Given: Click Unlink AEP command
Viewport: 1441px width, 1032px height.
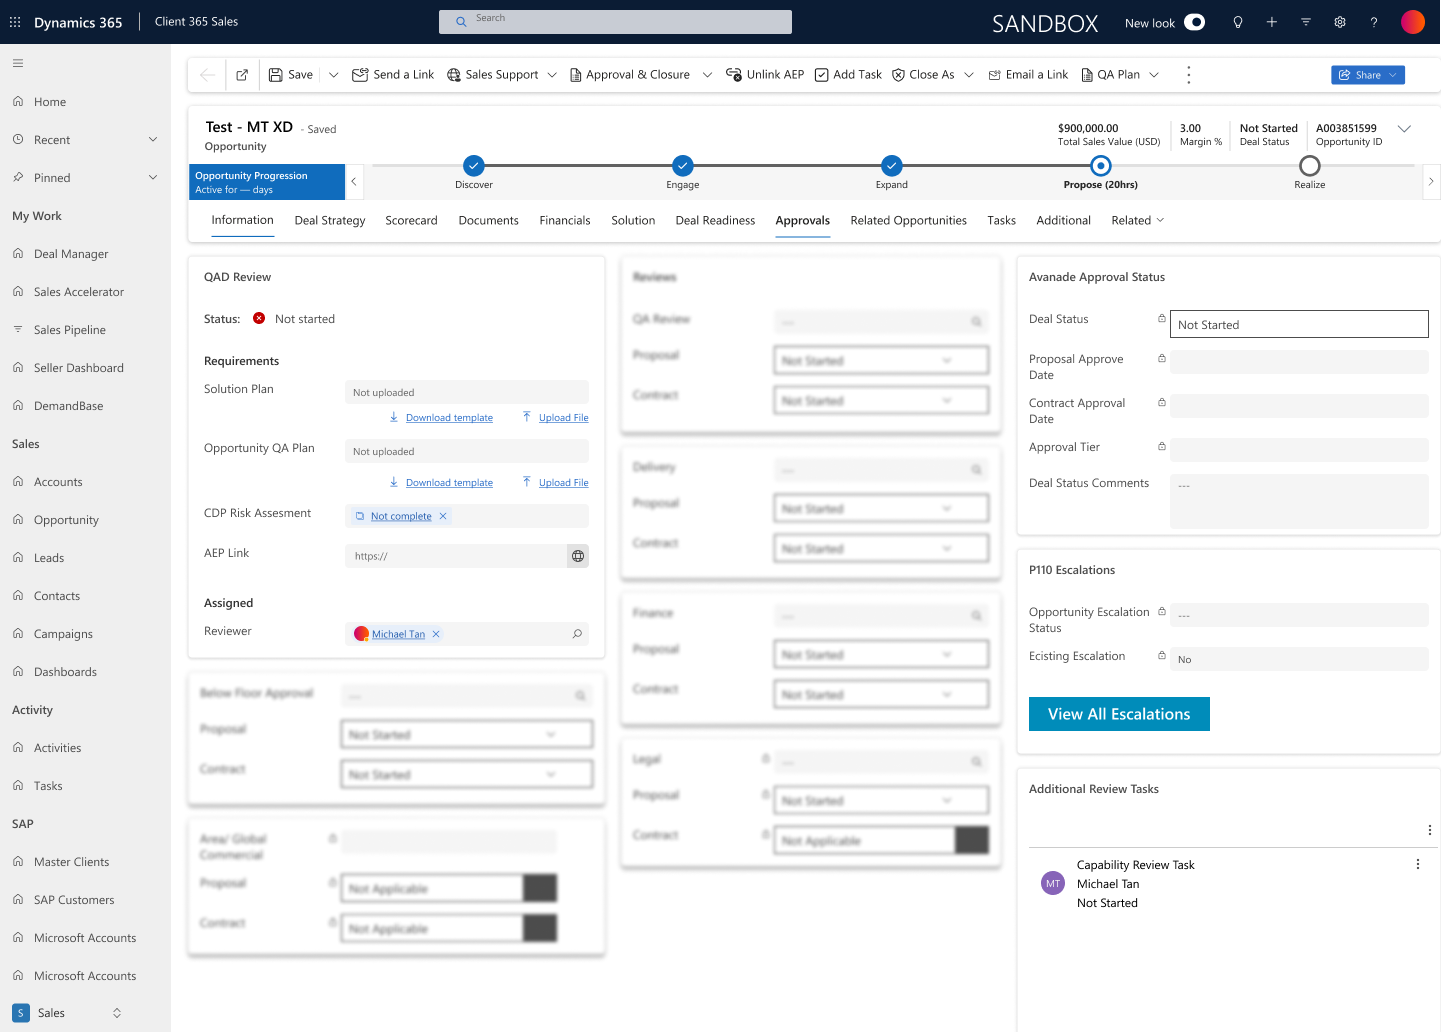Looking at the screenshot, I should [765, 75].
